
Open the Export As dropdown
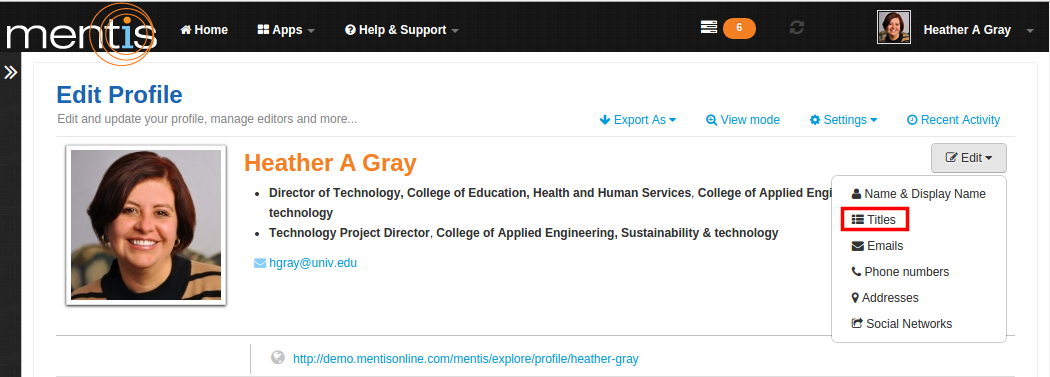pyautogui.click(x=638, y=120)
